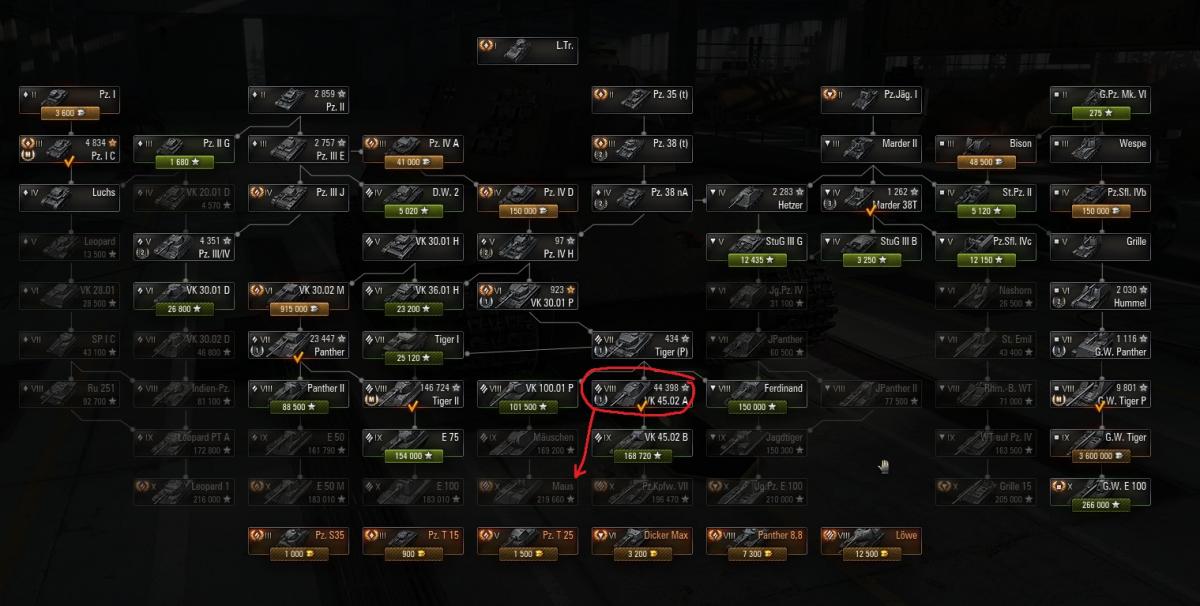The height and width of the screenshot is (606, 1200).
Task: Click the Ferdinand tank destroyer icon
Action: 756,393
